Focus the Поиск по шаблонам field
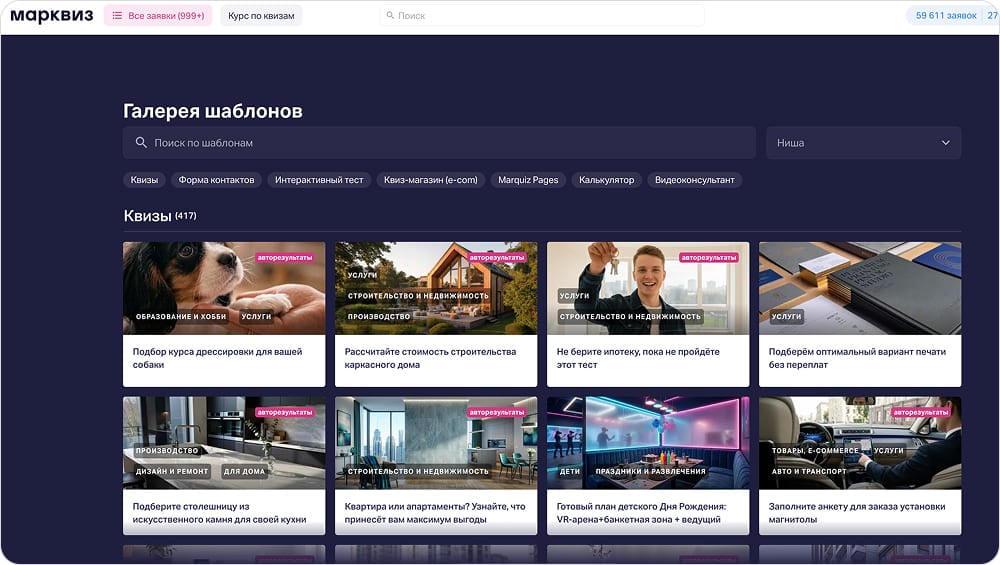 (439, 143)
